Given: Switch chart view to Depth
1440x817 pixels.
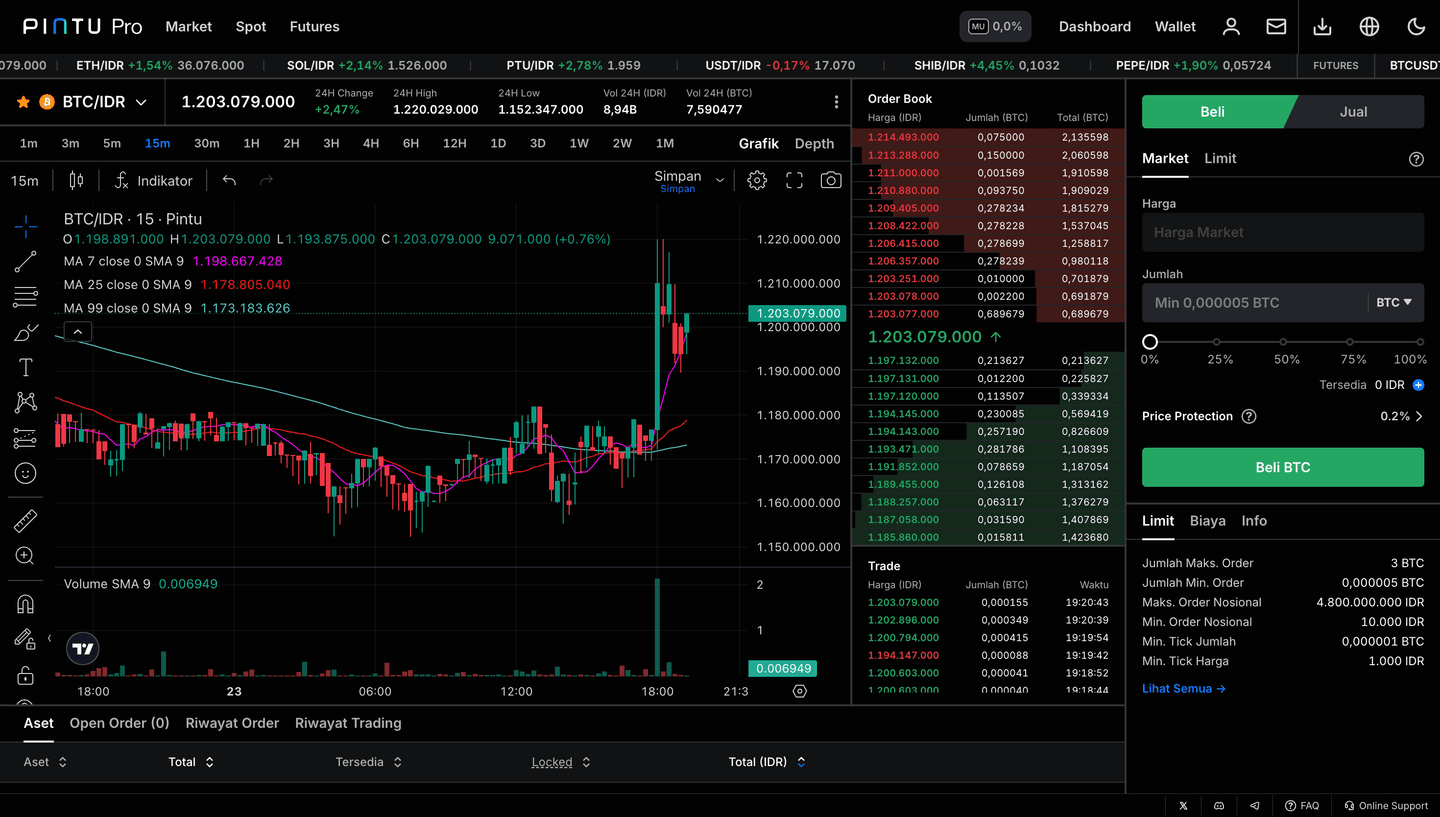Looking at the screenshot, I should [x=814, y=143].
